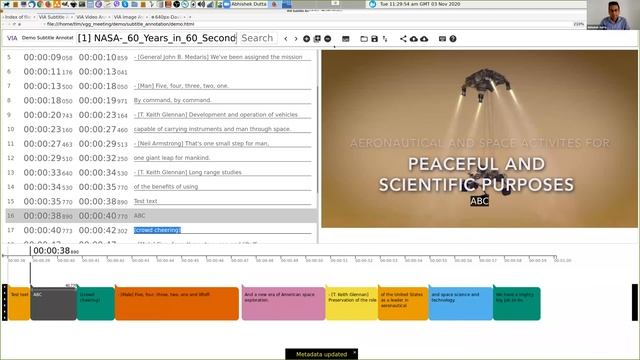Click the add multiple files icon
Viewport: 640px width, 360px height.
(317, 39)
